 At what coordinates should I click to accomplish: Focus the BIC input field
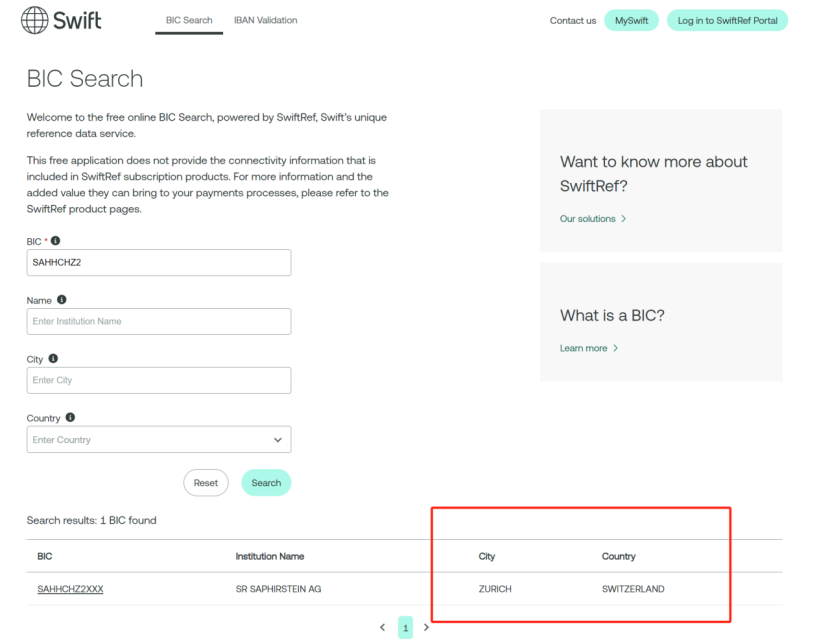[x=159, y=262]
